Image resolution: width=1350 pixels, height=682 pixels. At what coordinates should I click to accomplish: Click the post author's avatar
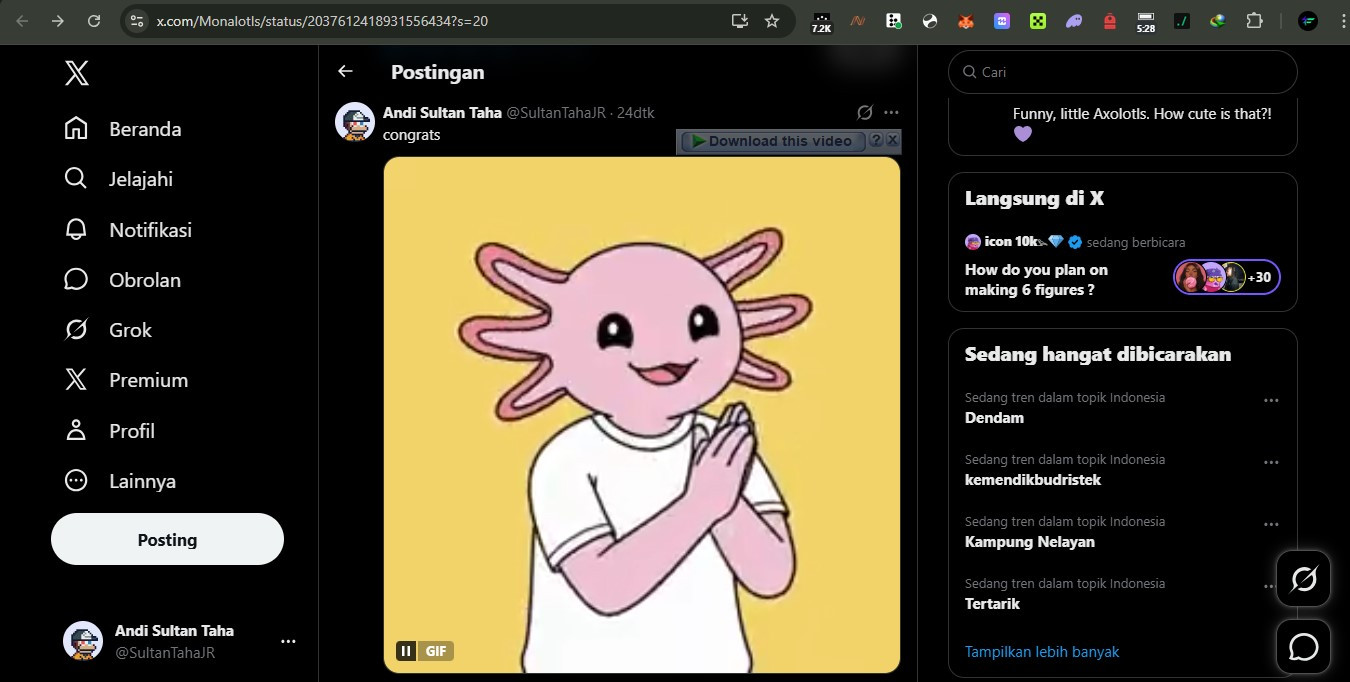355,122
